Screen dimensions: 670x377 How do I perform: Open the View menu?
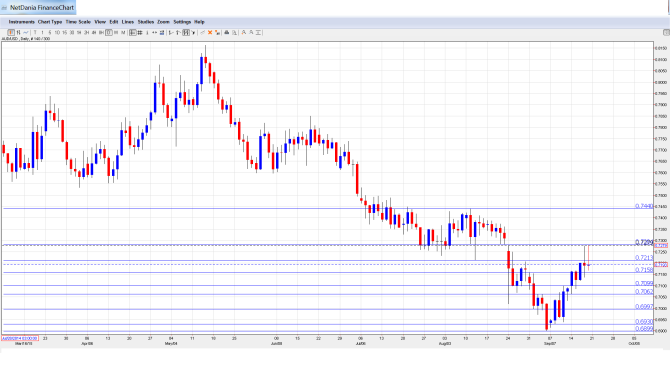(x=100, y=22)
